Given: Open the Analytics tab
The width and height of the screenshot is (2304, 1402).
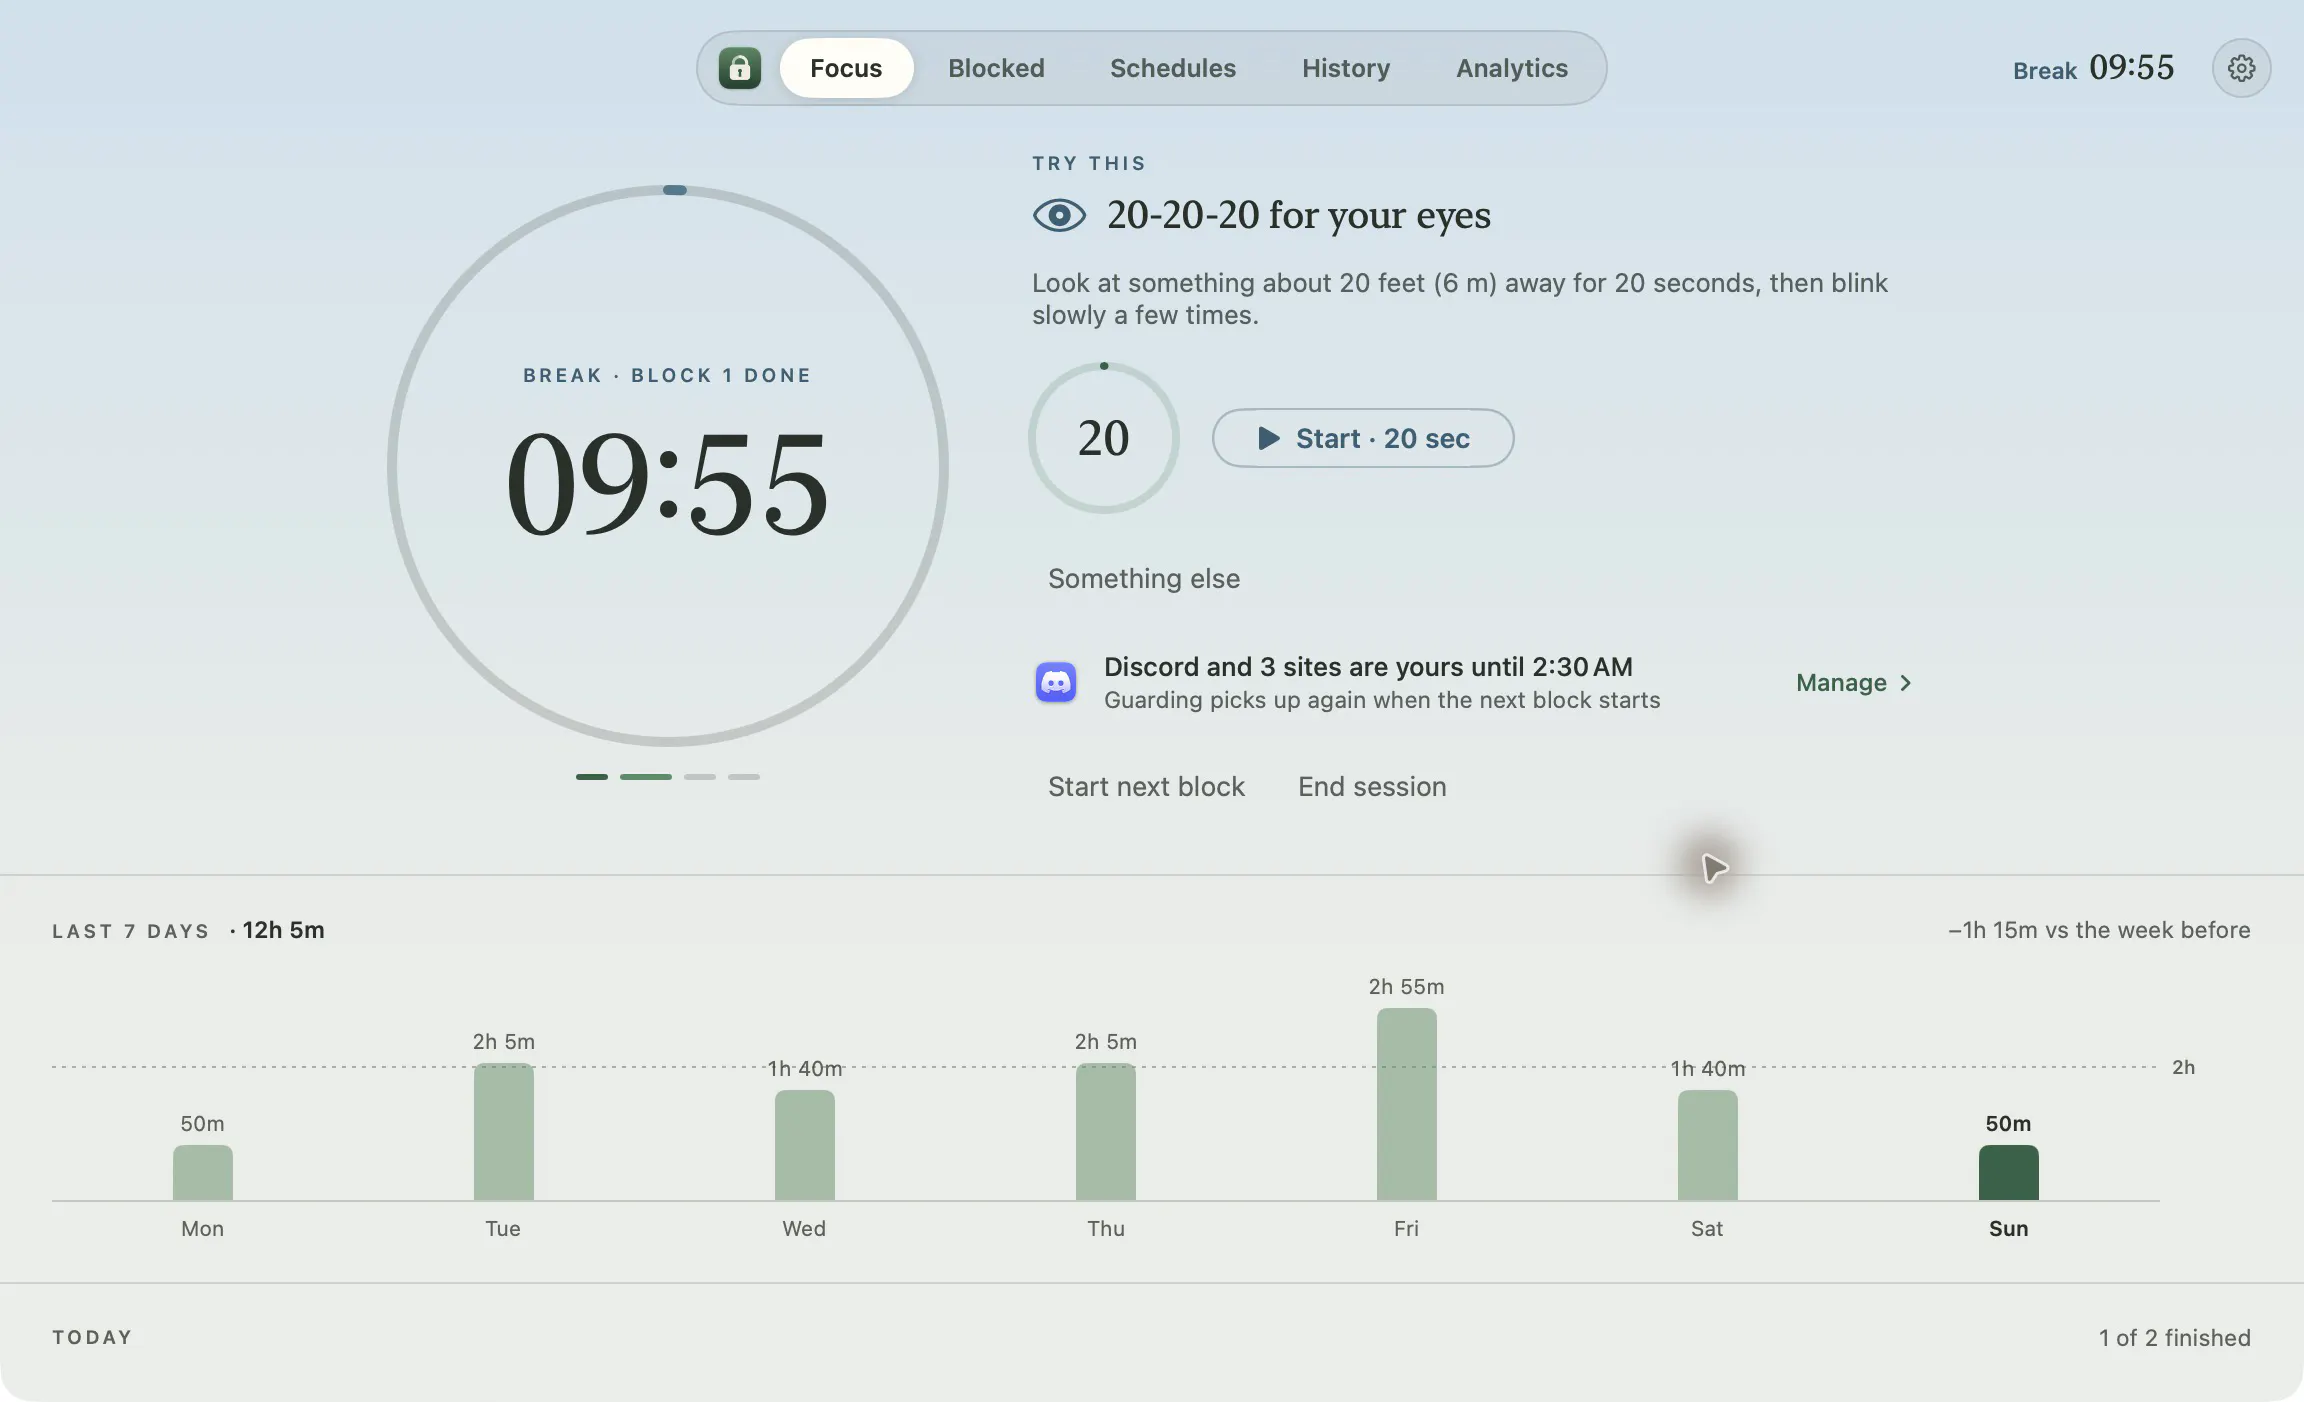Looking at the screenshot, I should coord(1512,68).
